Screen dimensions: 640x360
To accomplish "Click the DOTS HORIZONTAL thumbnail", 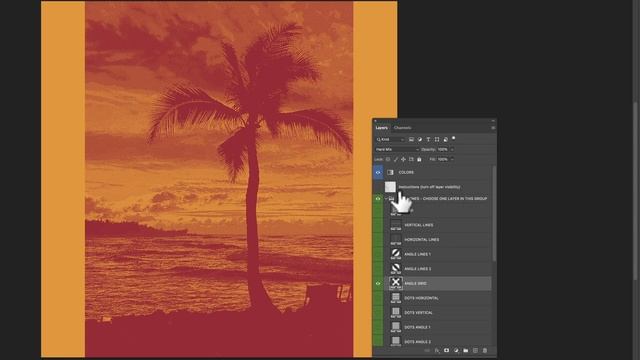I will [x=396, y=298].
